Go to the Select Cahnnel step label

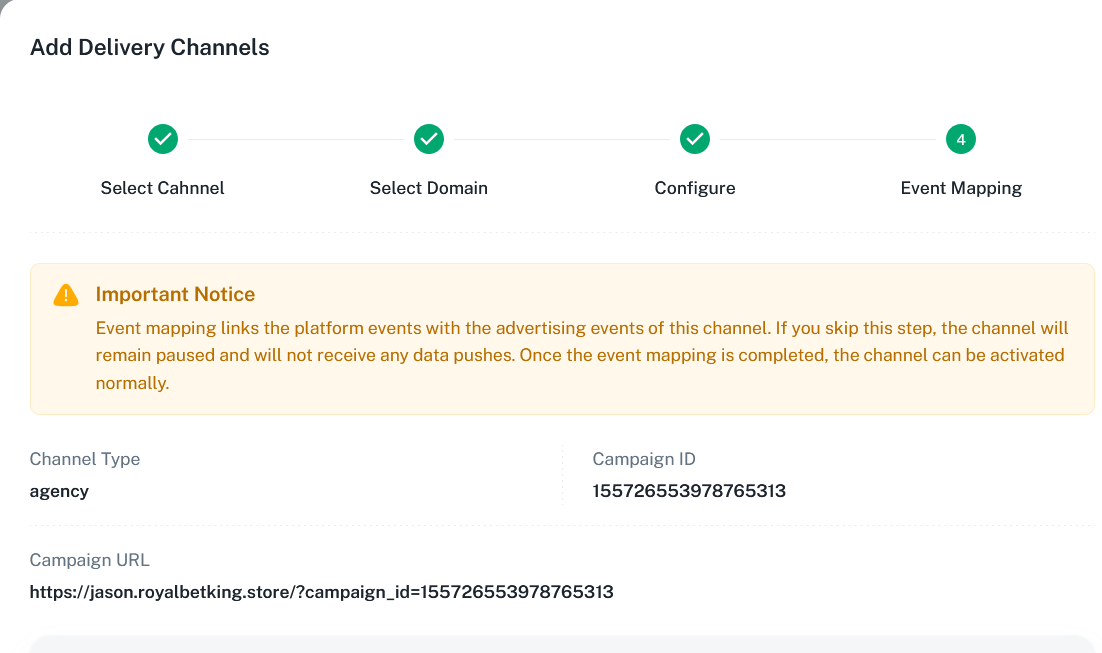(163, 188)
